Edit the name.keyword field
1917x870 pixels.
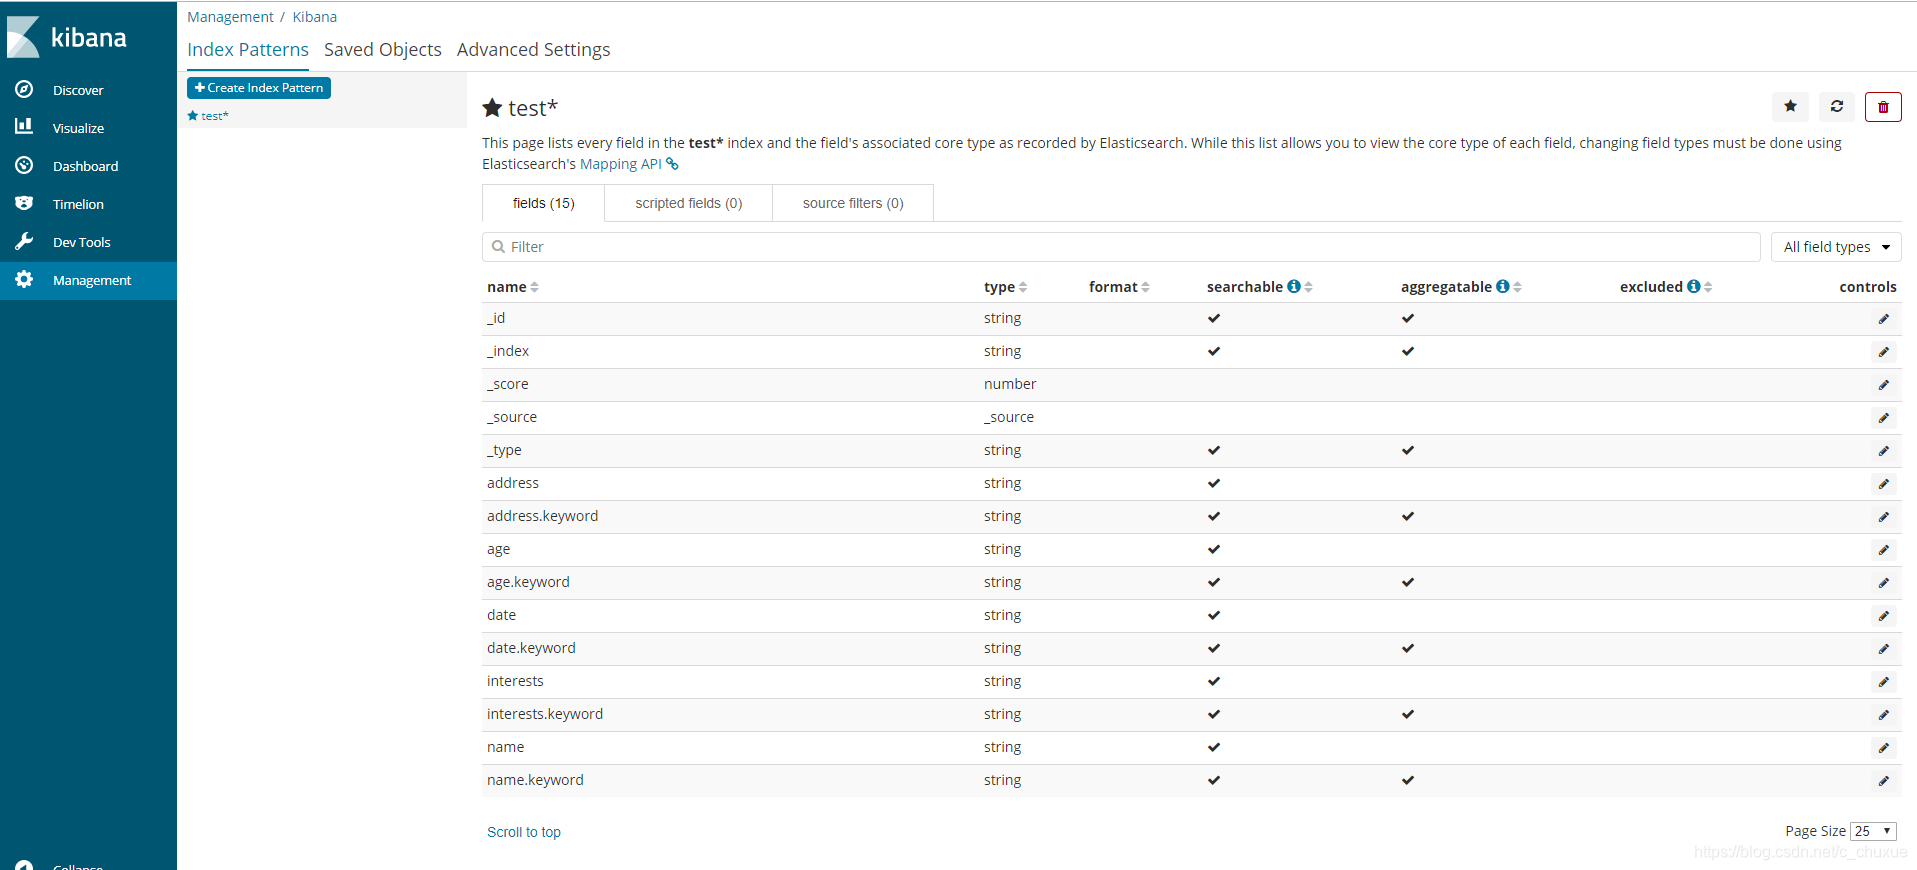(x=1884, y=781)
